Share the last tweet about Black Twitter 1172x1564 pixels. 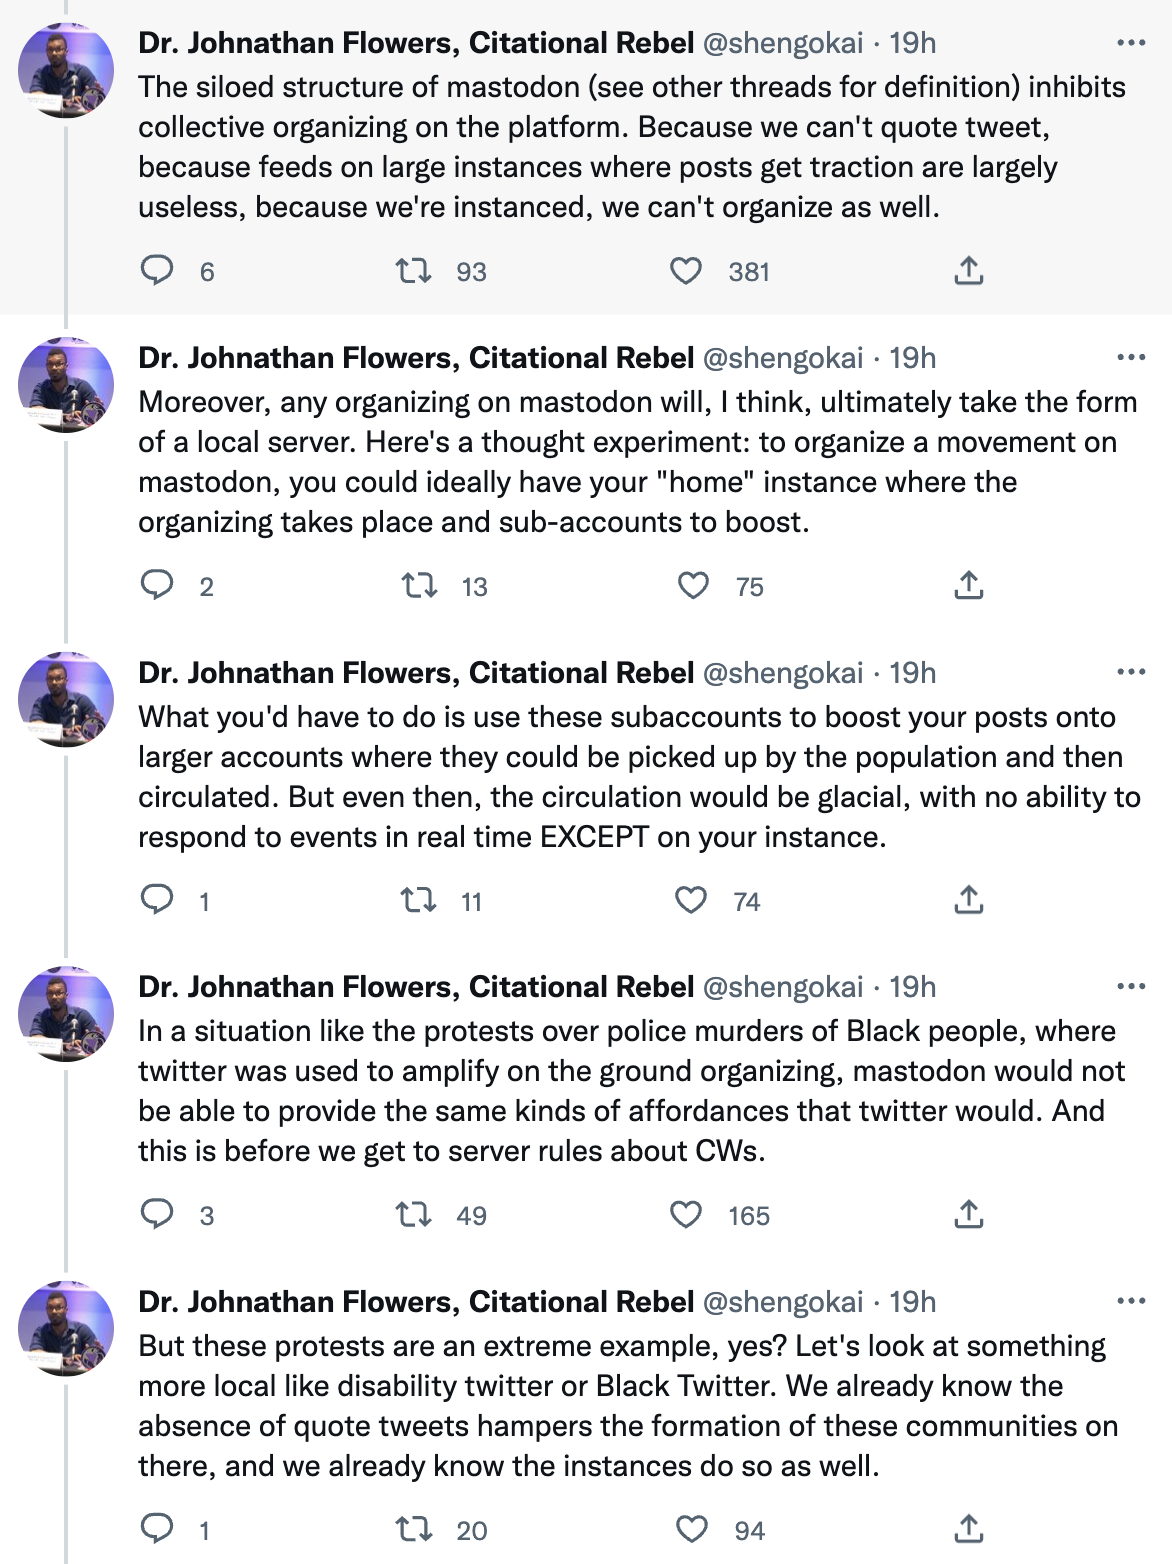[968, 1530]
